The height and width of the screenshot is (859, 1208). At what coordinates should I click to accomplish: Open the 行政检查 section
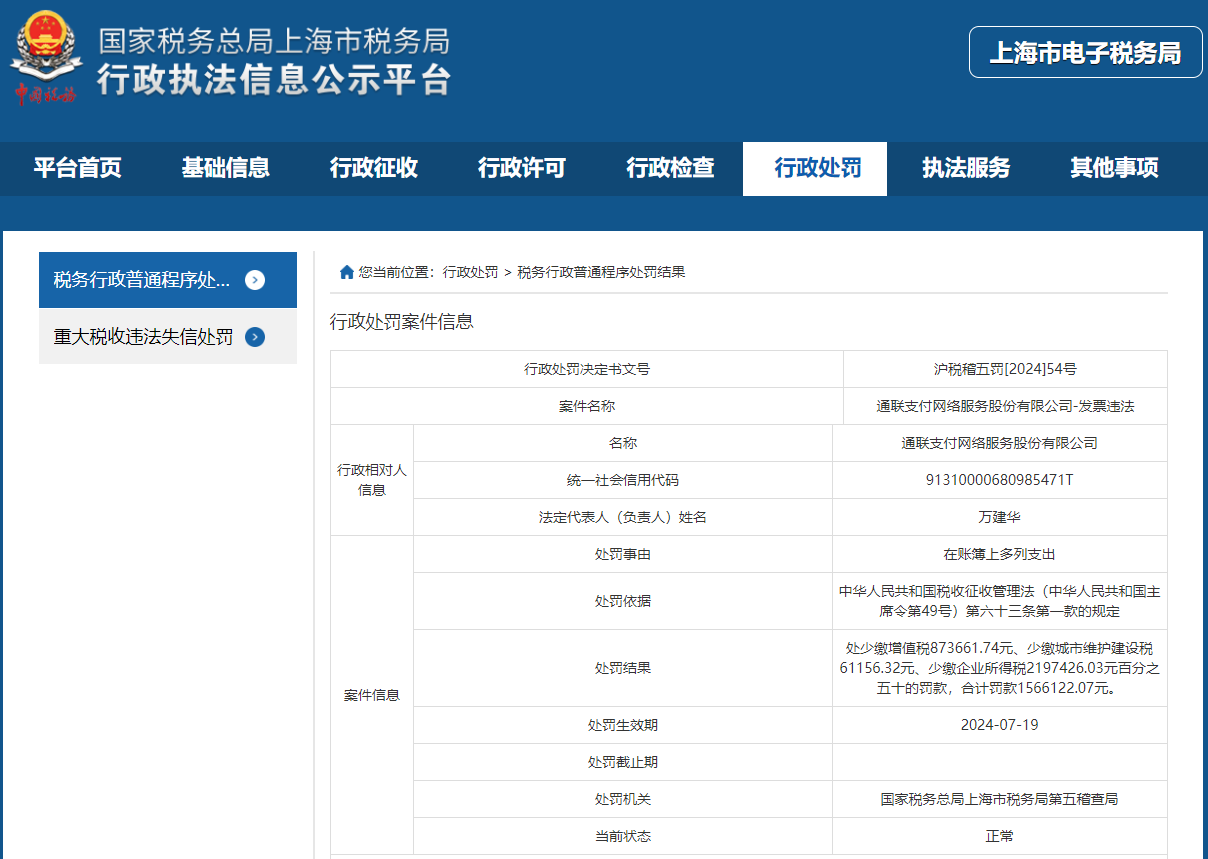pos(670,168)
